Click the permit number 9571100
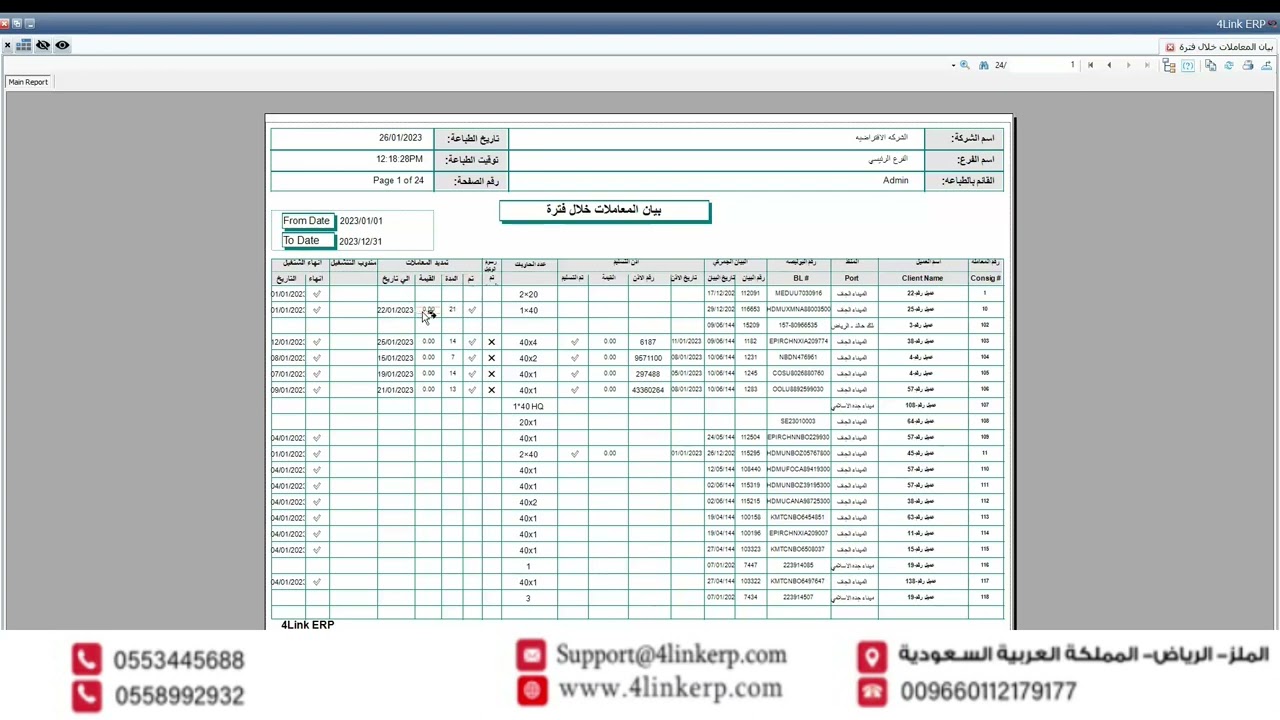The height and width of the screenshot is (720, 1280). point(648,358)
